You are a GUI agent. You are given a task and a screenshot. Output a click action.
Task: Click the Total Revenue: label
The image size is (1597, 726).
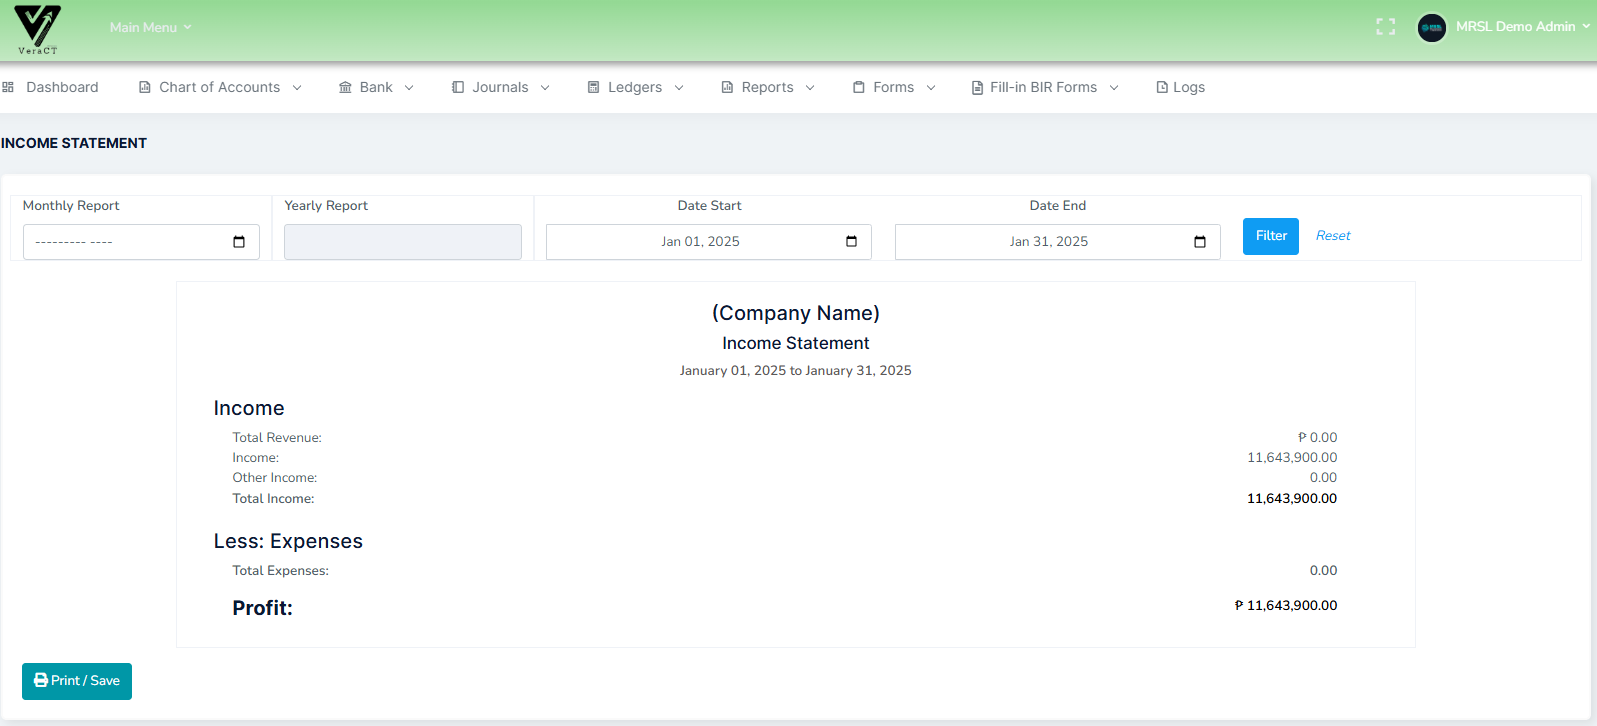277,437
